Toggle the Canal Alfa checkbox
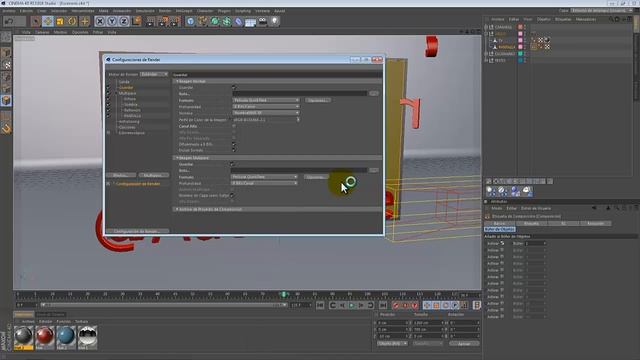Screen dimensions: 640x360 point(234,126)
